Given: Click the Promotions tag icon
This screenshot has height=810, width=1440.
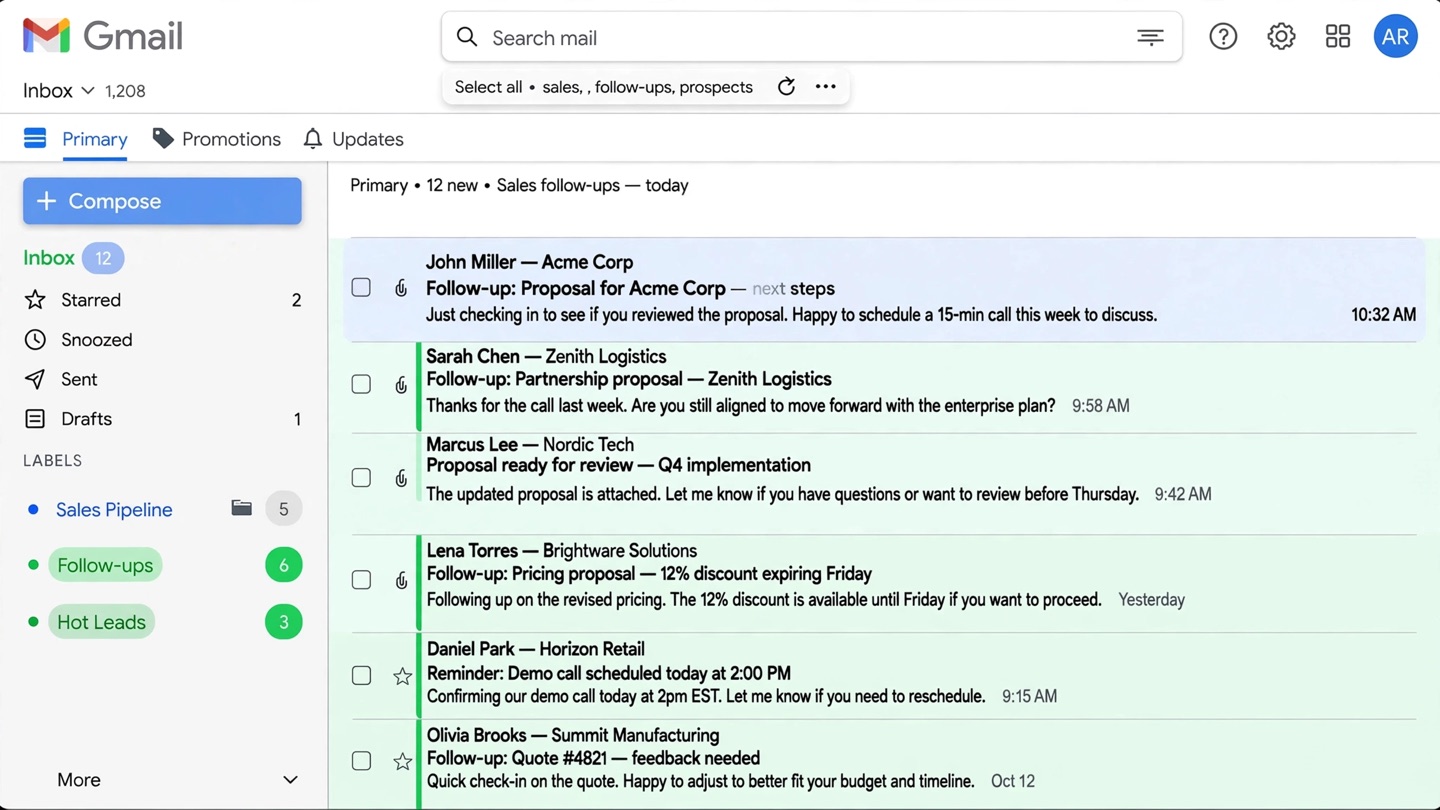Looking at the screenshot, I should [x=163, y=139].
